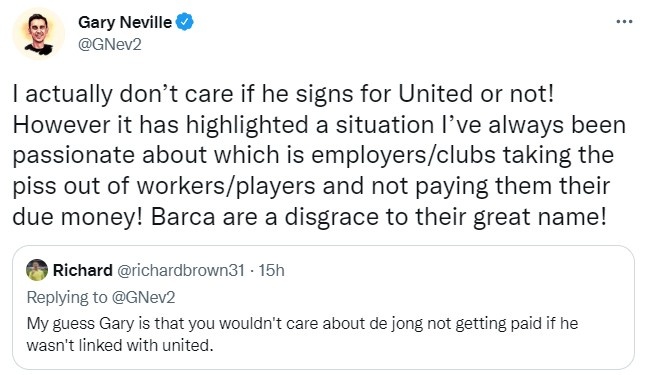Screen dimensions: 645x375
Task: Open Gary Neville's profile avatar
Action: tap(39, 34)
